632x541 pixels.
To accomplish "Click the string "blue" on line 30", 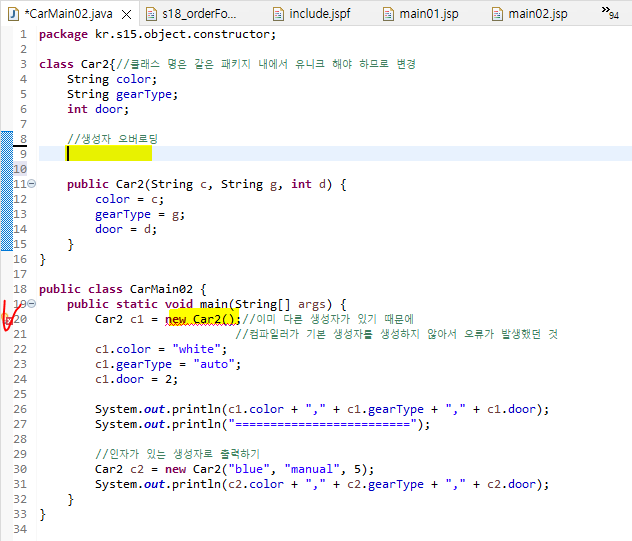I will coord(249,469).
